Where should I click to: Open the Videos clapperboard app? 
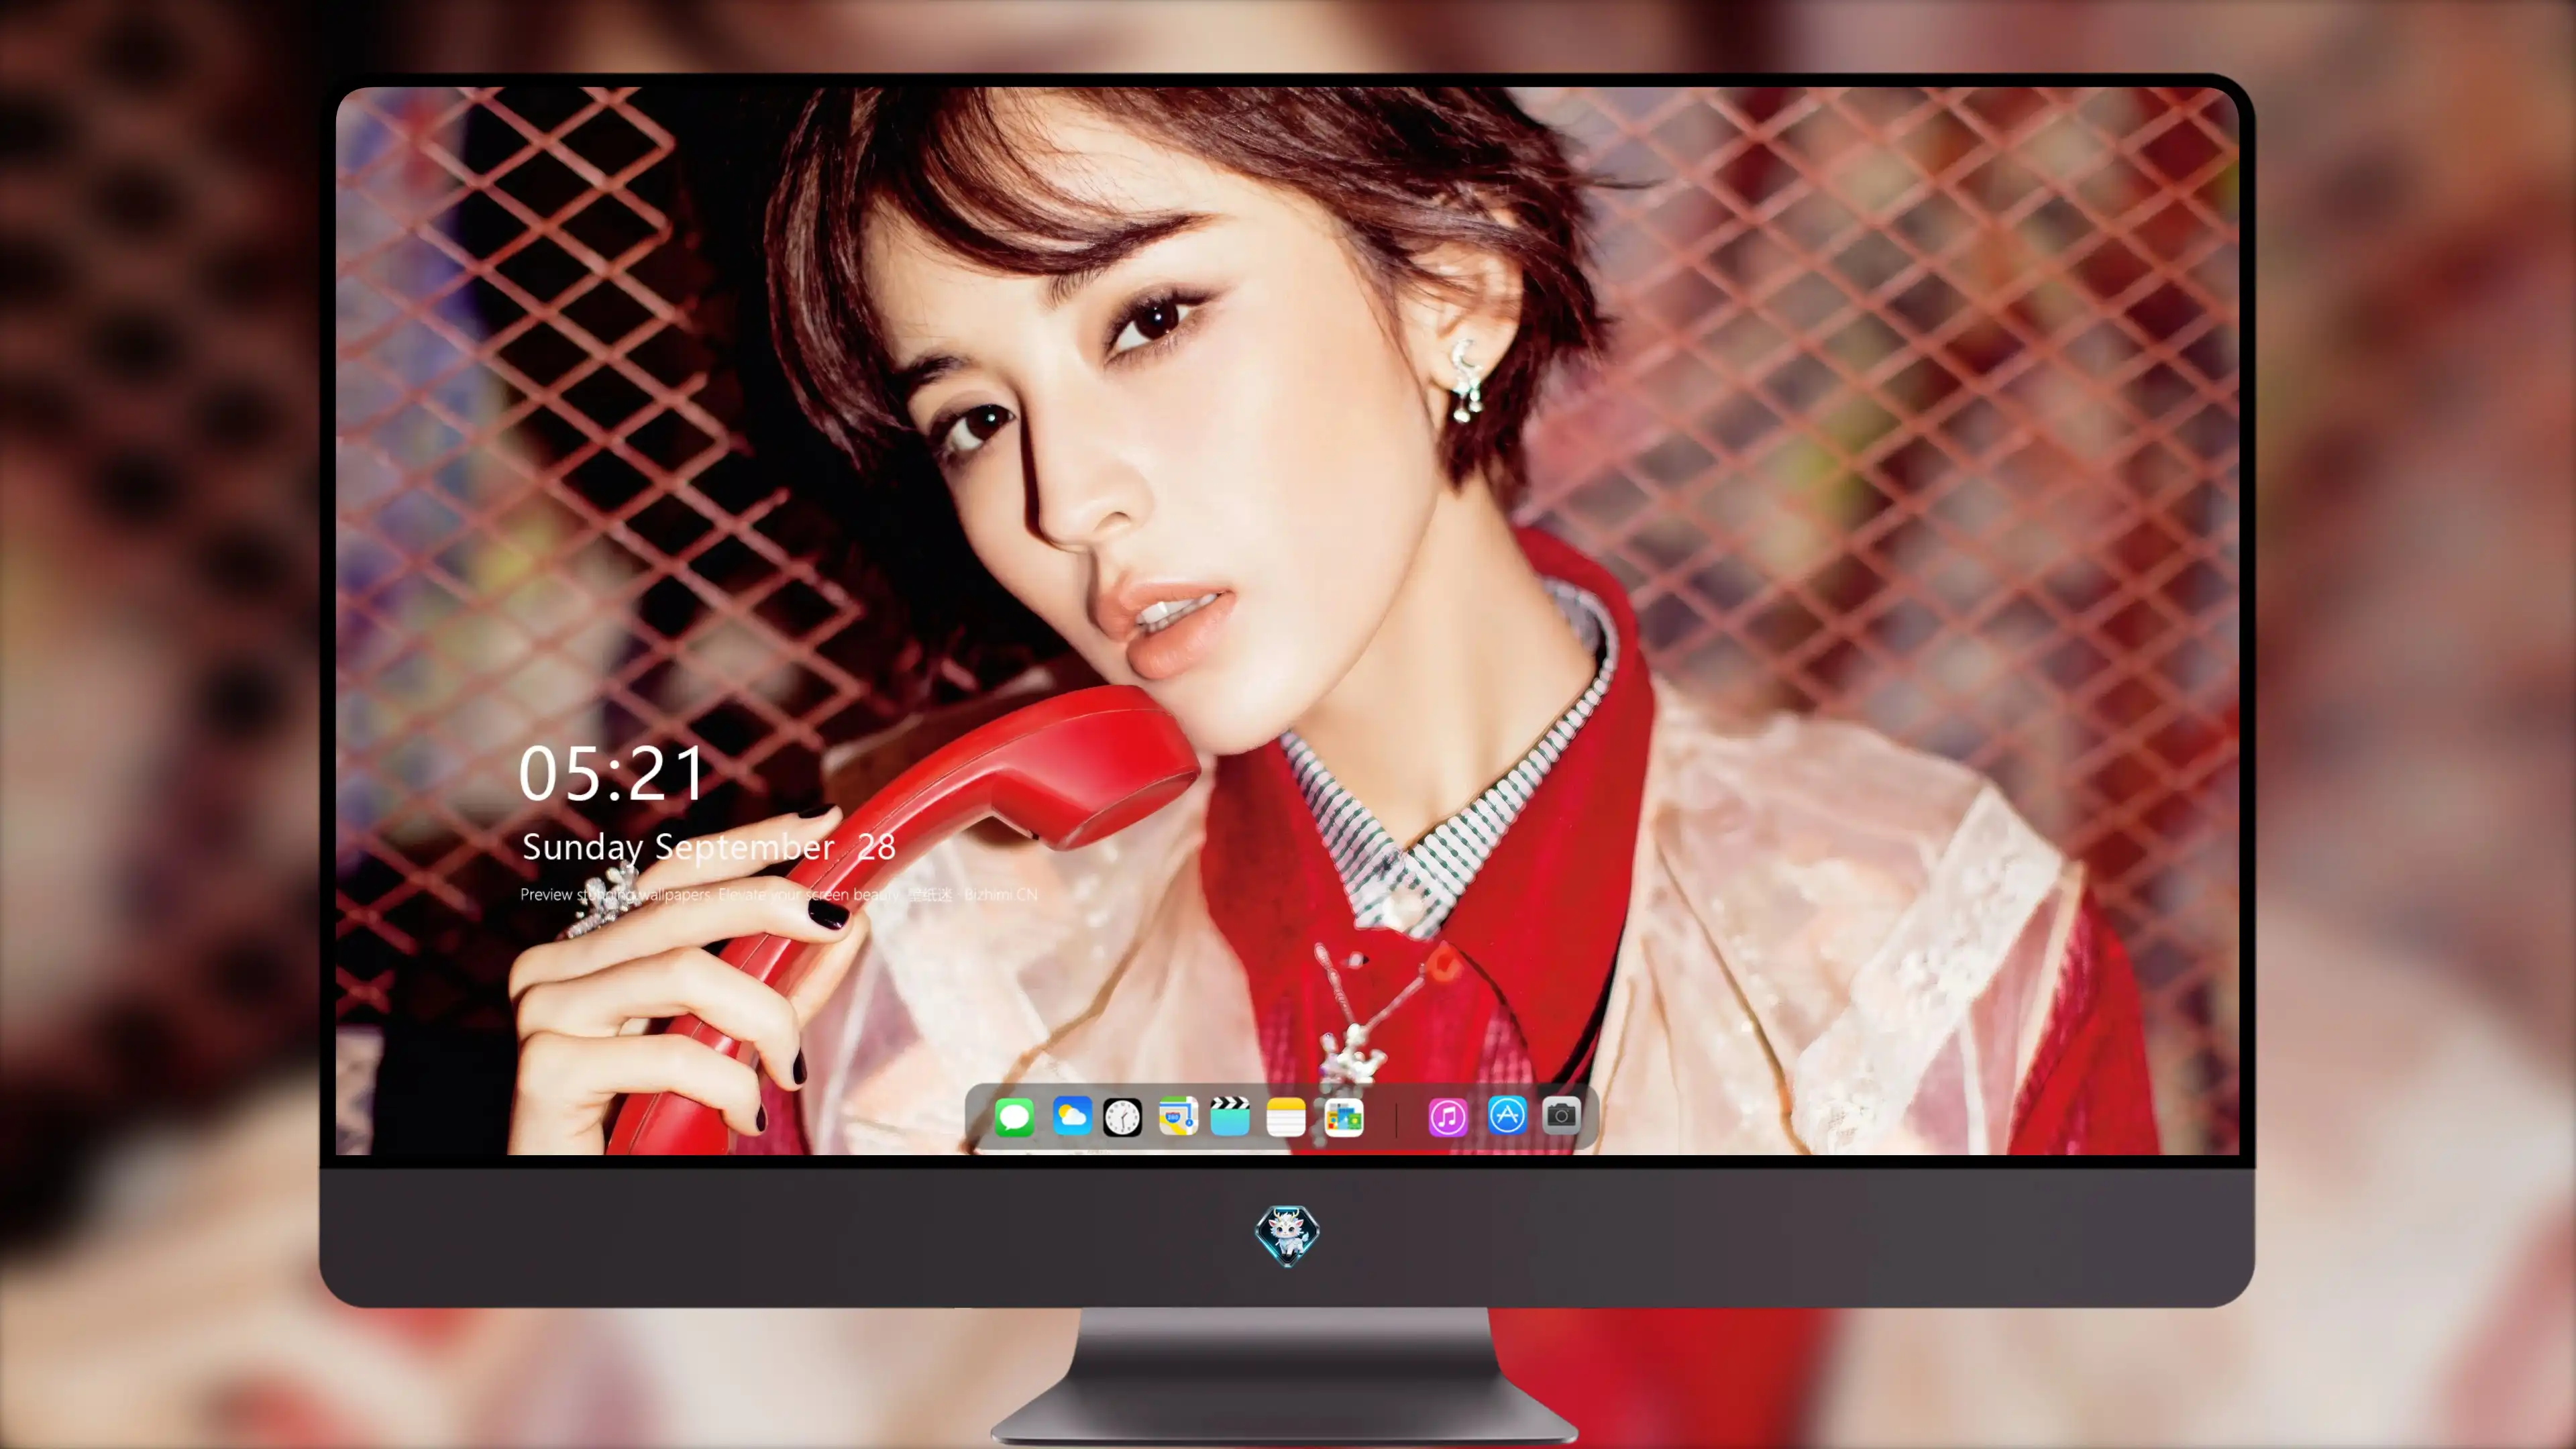(x=1230, y=1116)
